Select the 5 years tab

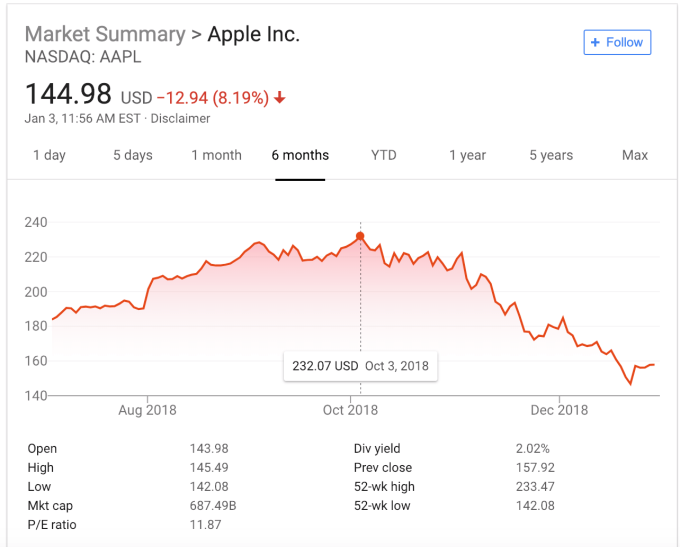[x=551, y=155]
